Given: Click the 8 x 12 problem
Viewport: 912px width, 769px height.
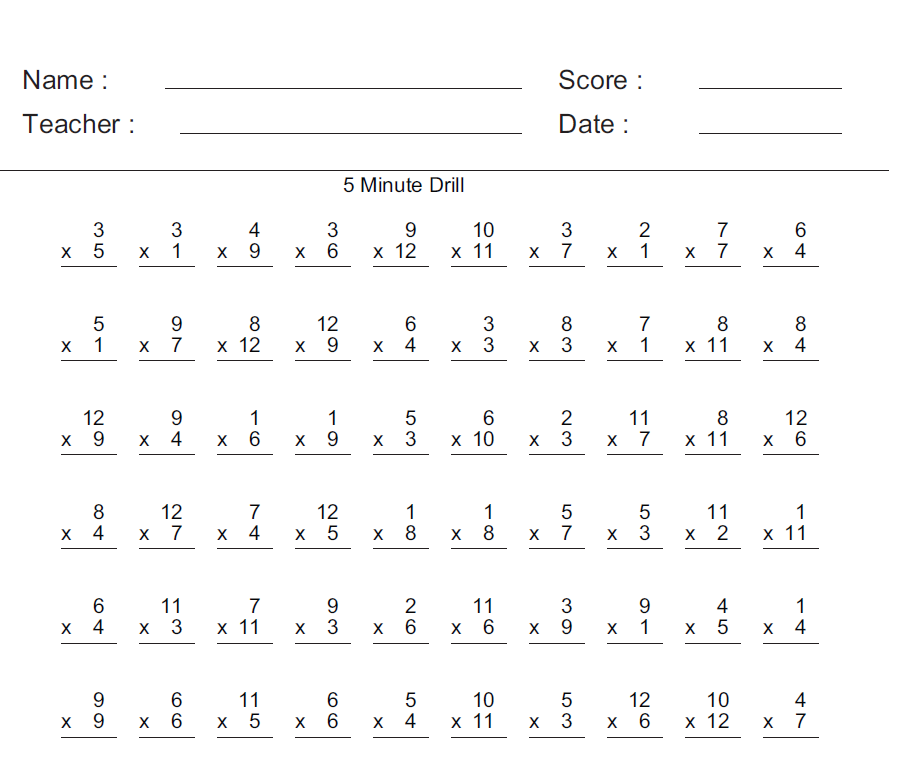Looking at the screenshot, I should click(244, 337).
